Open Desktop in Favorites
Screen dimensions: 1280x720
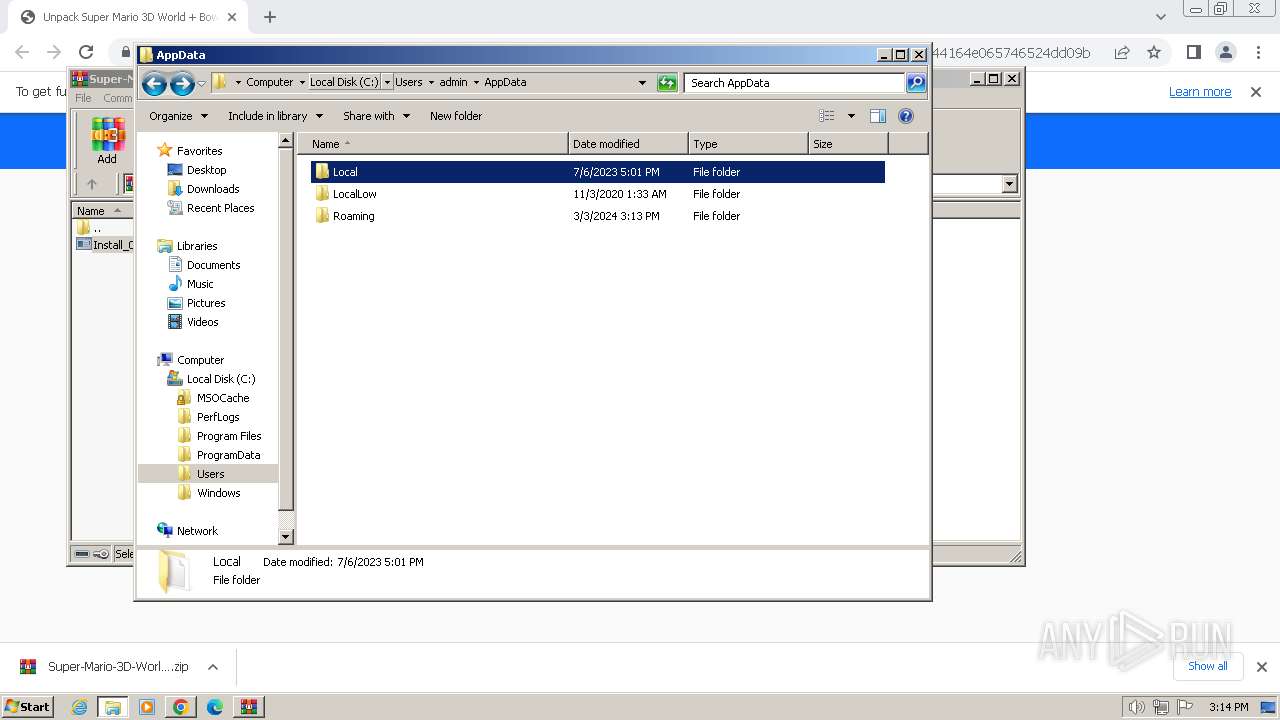pyautogui.click(x=207, y=170)
